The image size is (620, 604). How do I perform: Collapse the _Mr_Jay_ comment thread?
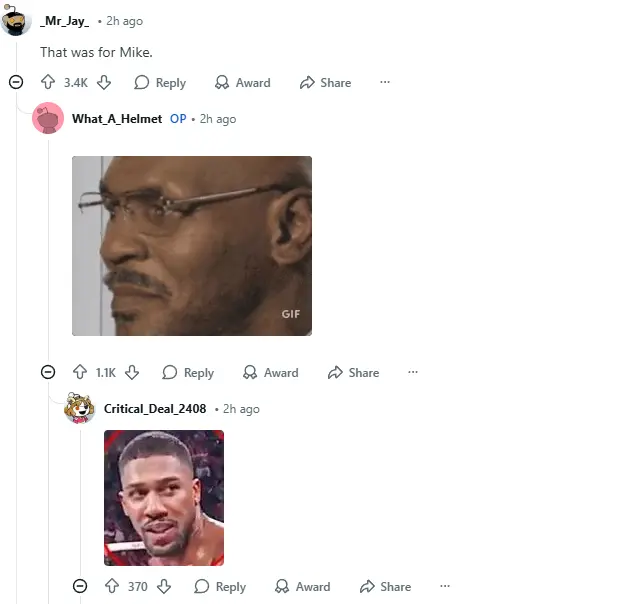point(16,82)
